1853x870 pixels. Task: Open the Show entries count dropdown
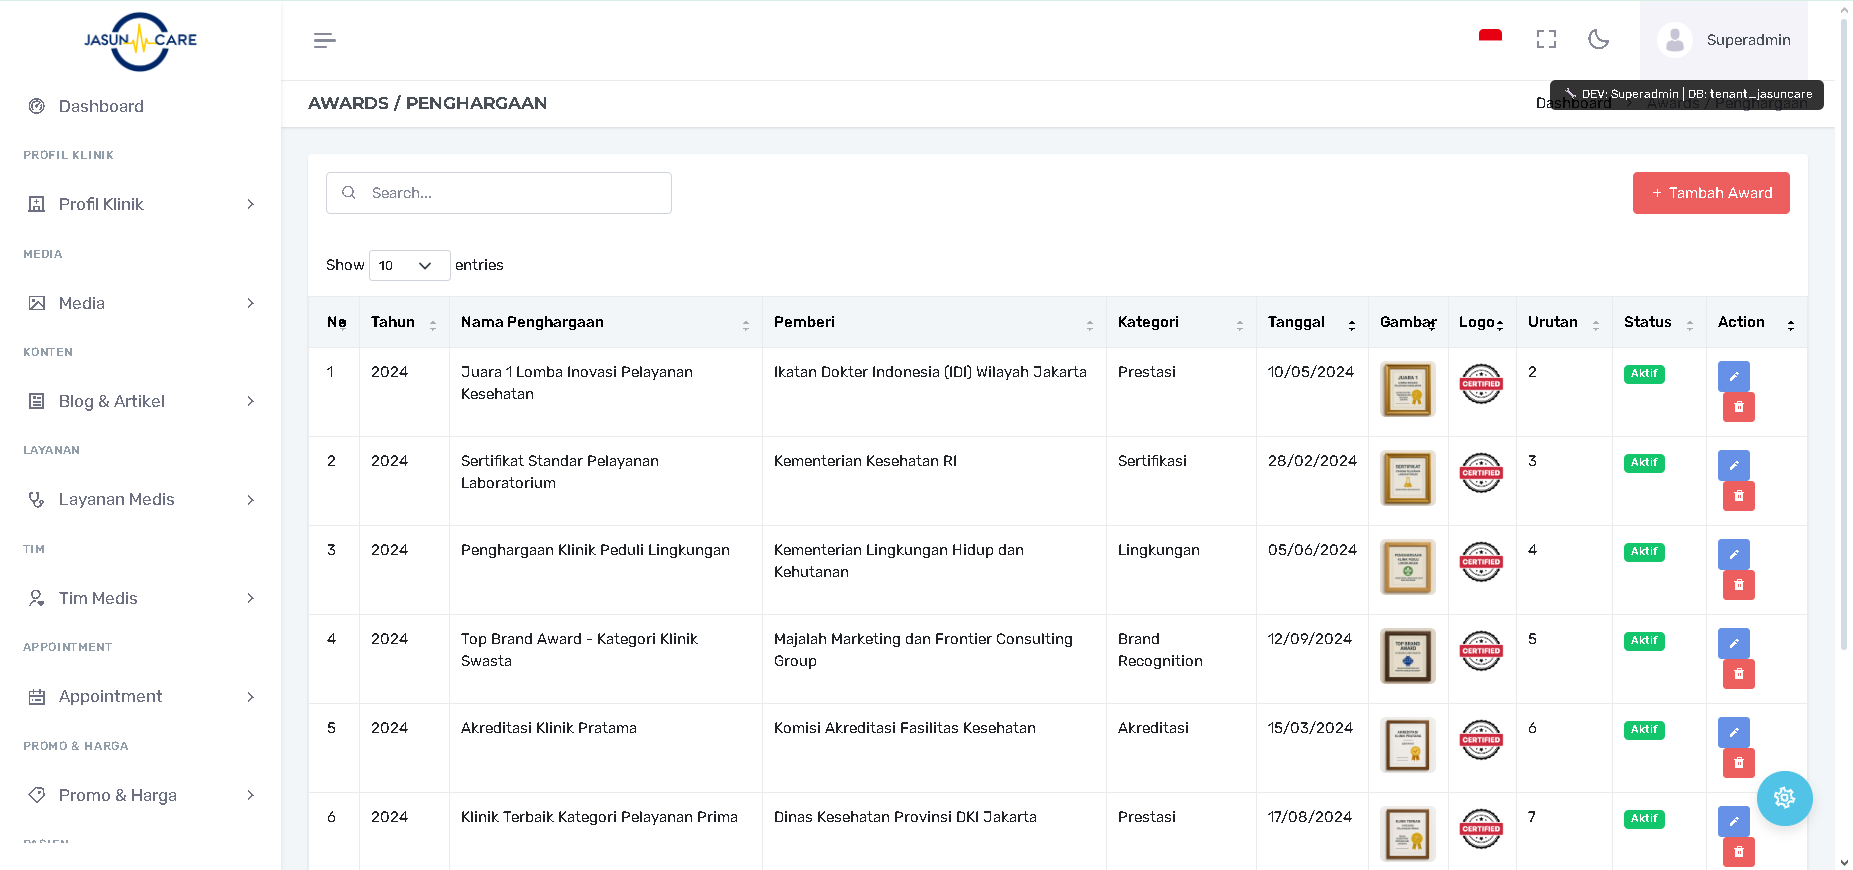pyautogui.click(x=409, y=265)
